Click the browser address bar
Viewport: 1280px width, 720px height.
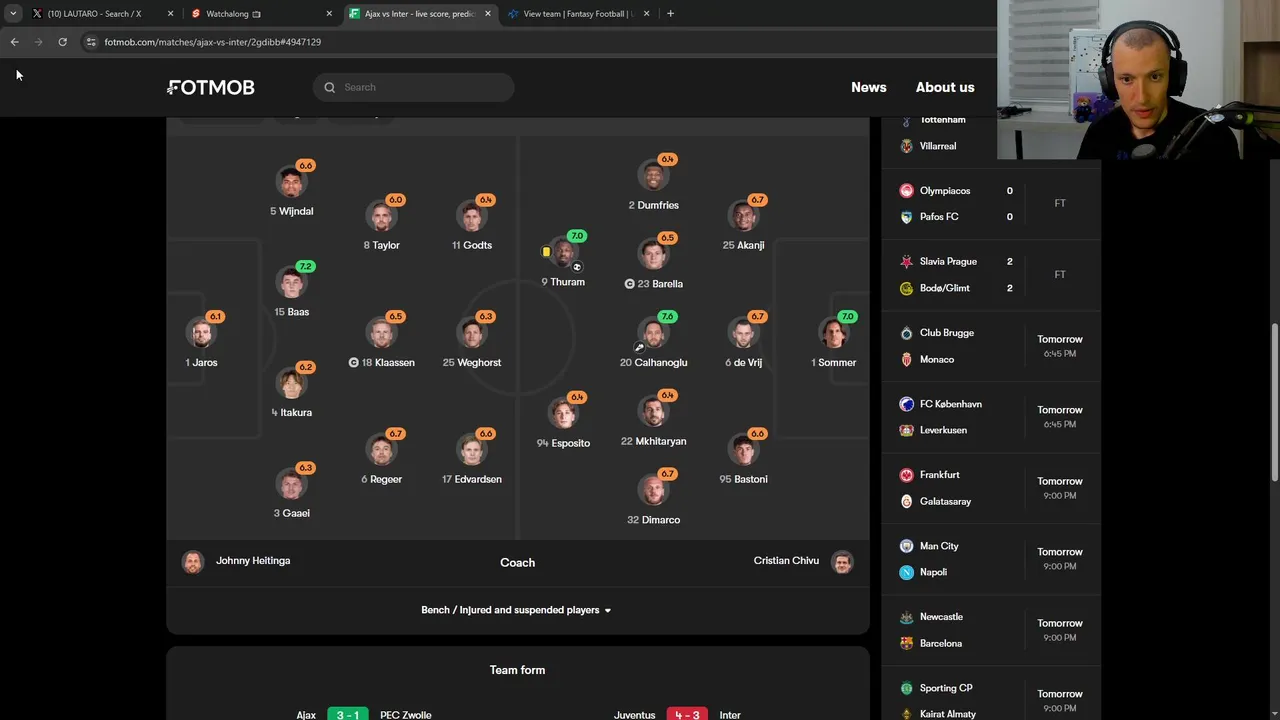click(x=540, y=42)
